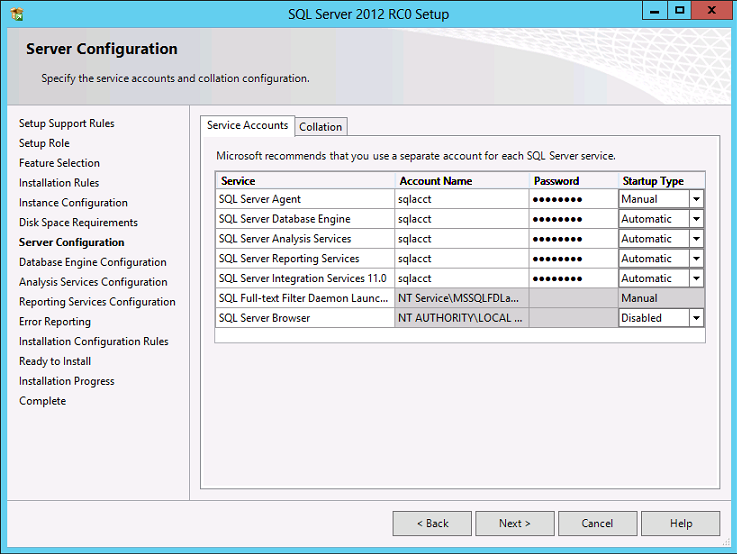Click the Startup Type column header
This screenshot has width=737, height=554.
click(661, 181)
